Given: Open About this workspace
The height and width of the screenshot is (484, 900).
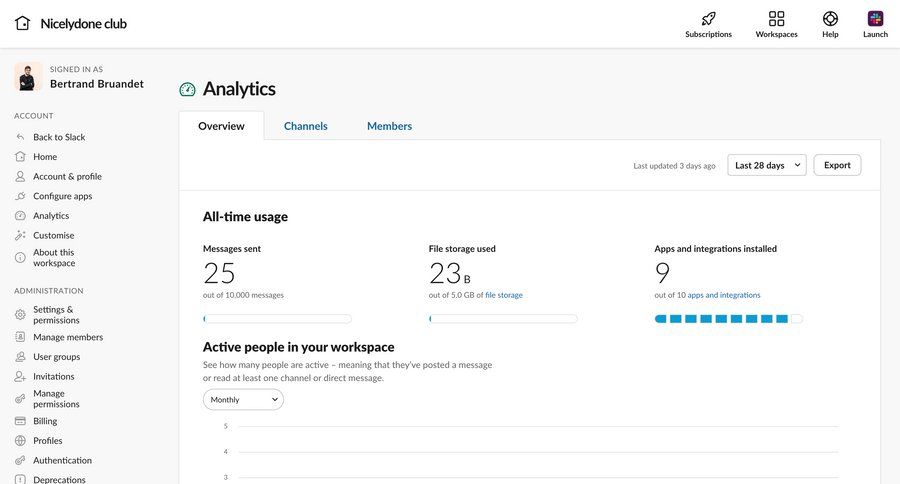Looking at the screenshot, I should point(54,257).
